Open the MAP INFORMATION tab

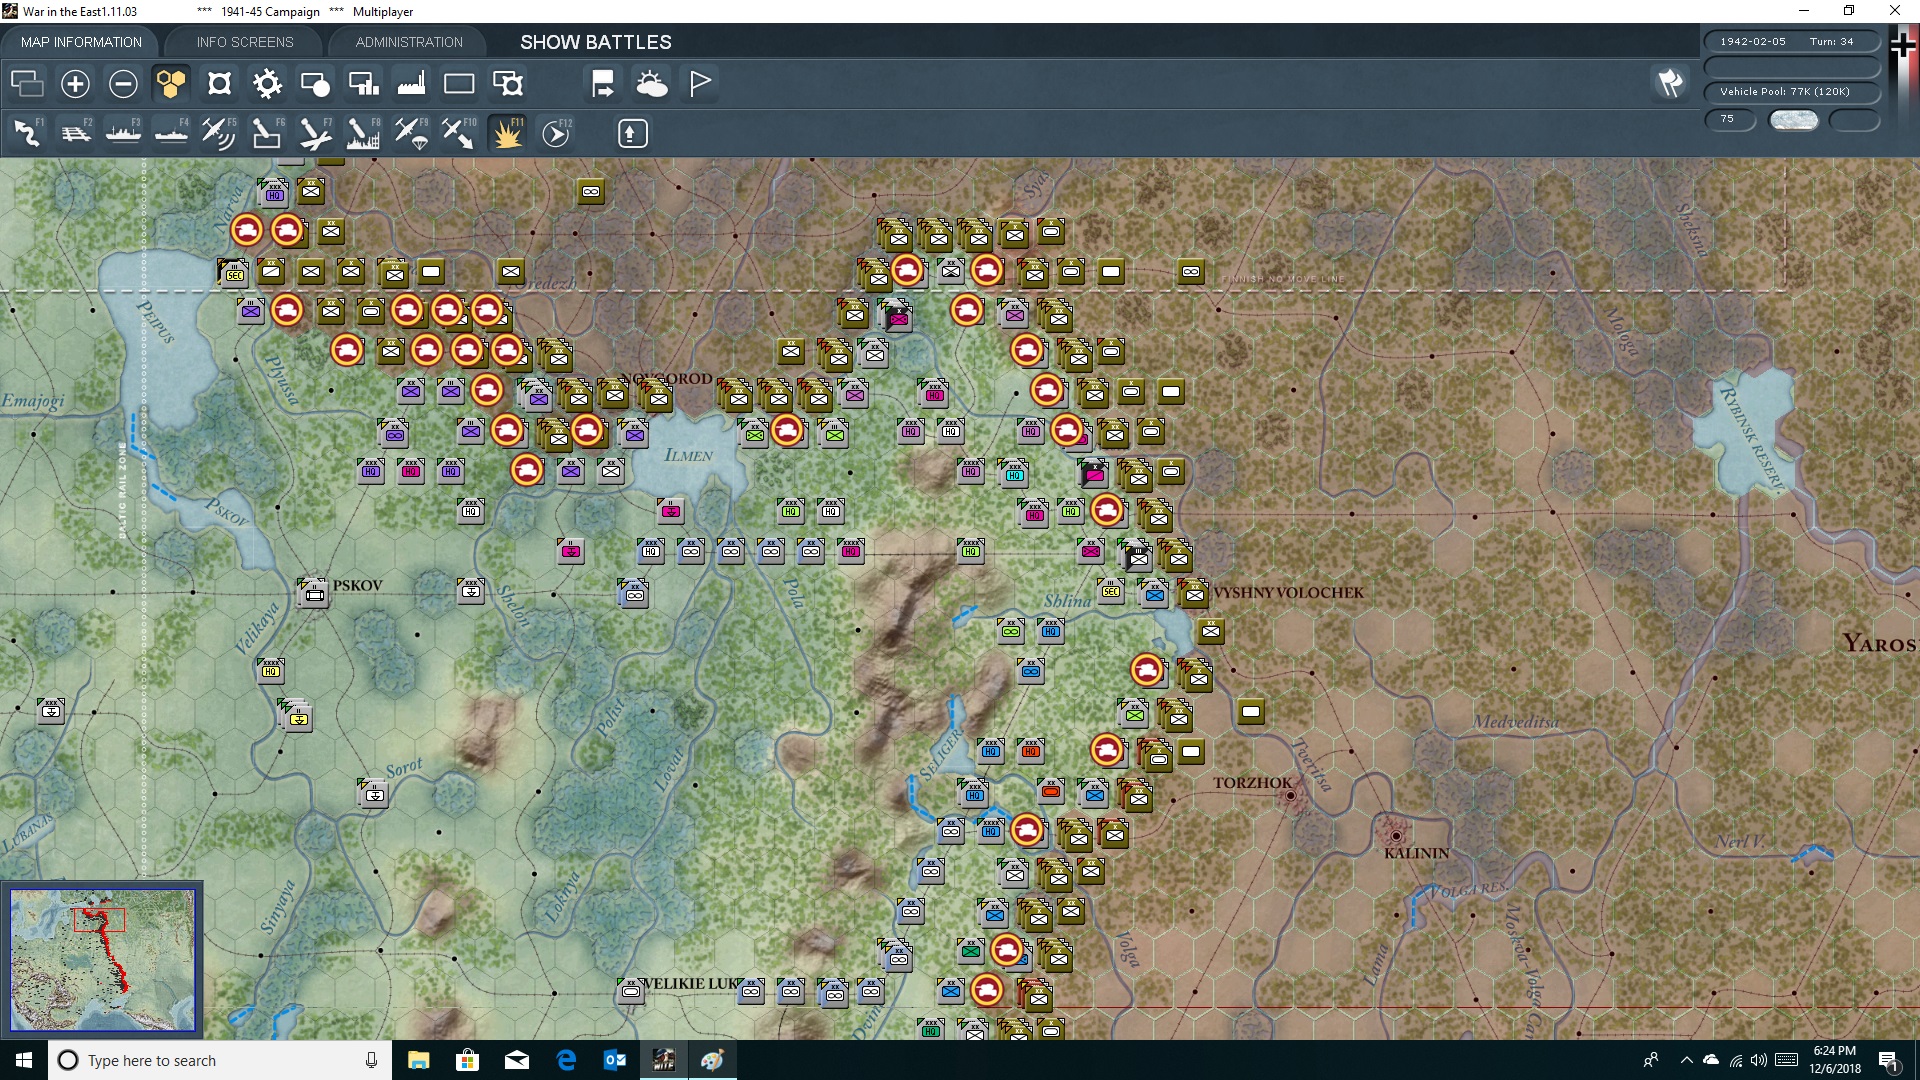[x=81, y=42]
